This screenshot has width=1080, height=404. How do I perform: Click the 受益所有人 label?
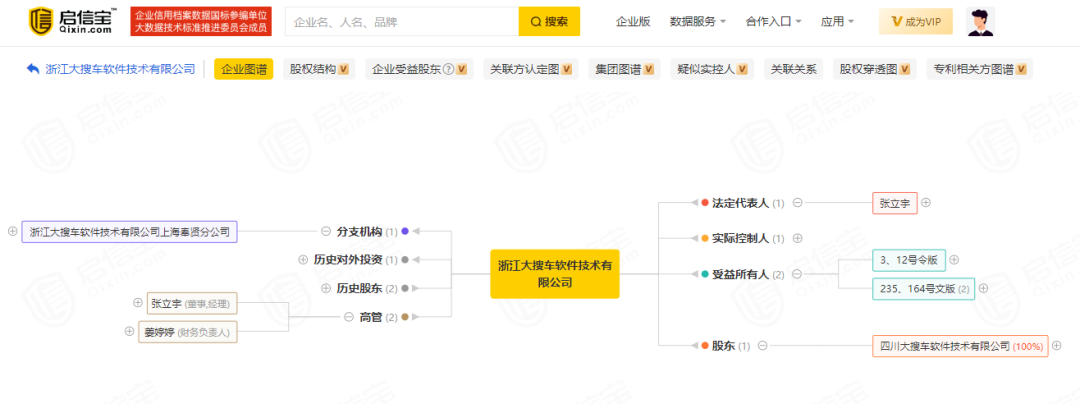click(x=740, y=274)
